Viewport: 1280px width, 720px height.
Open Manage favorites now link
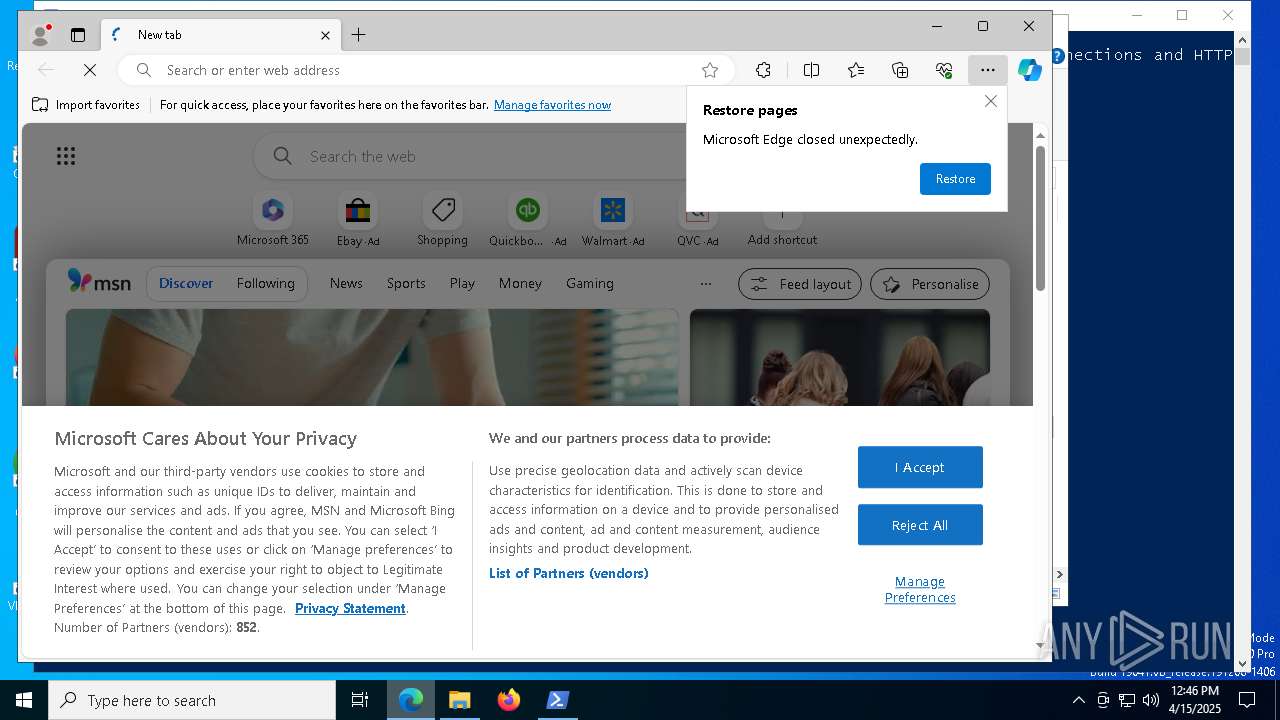pyautogui.click(x=552, y=105)
